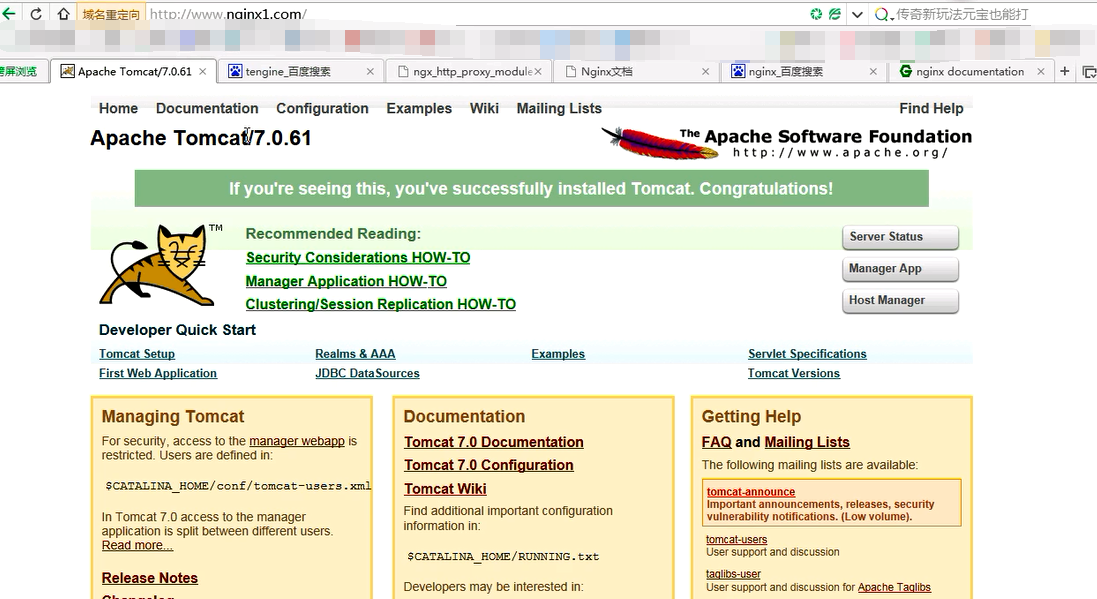Click the green recycle-style browser icon
This screenshot has width=1097, height=599.
pyautogui.click(x=816, y=14)
